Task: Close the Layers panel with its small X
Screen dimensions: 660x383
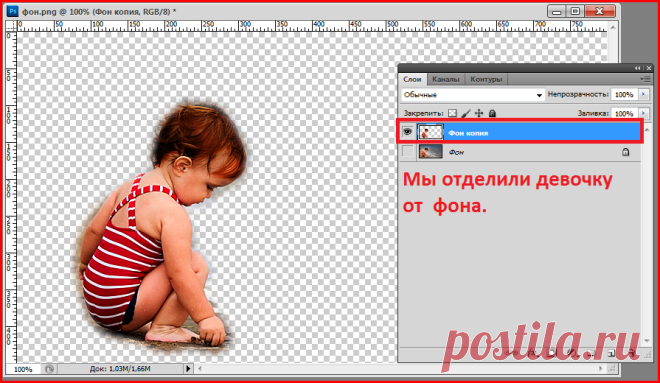Action: tap(649, 68)
